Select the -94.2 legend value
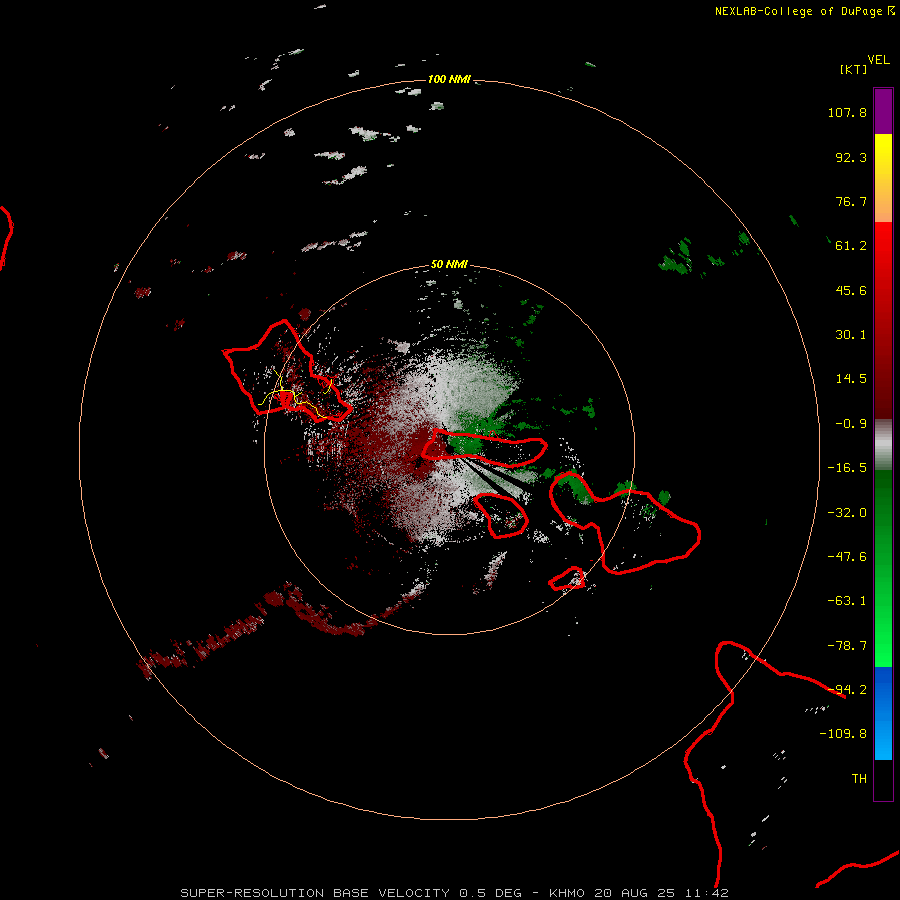900x900 pixels. [847, 690]
